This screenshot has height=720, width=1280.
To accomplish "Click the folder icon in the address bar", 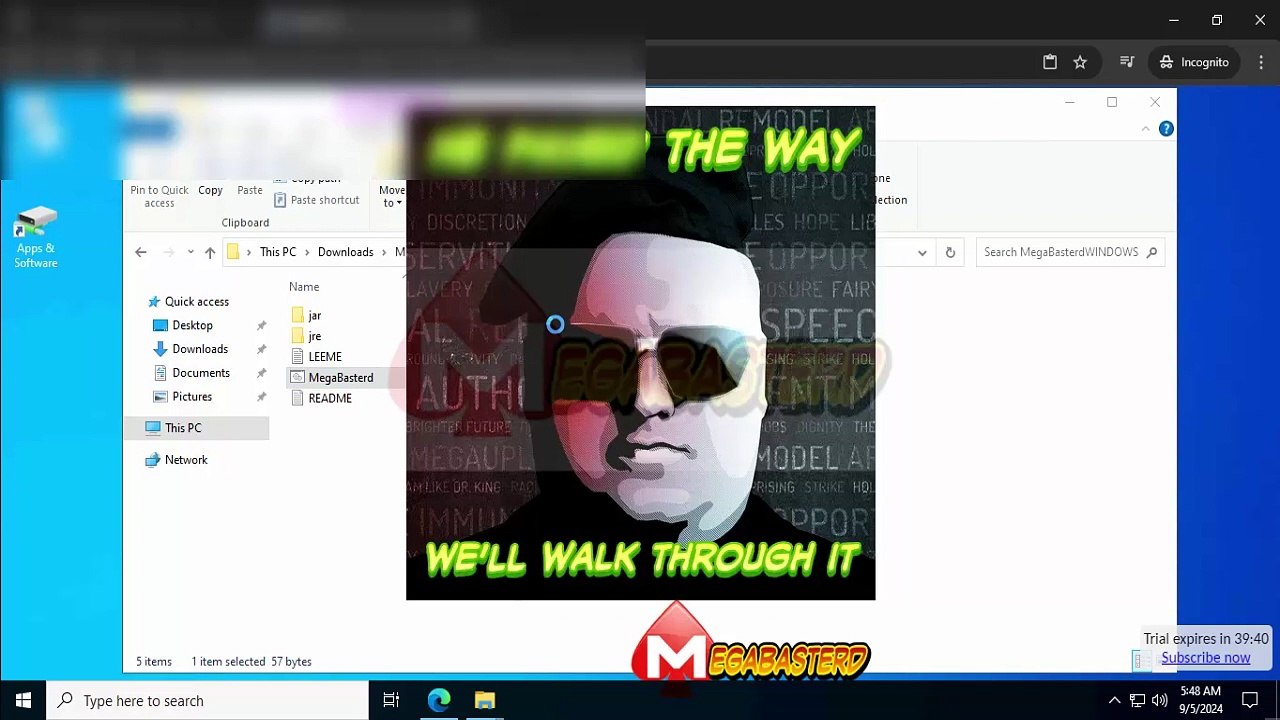I will pyautogui.click(x=233, y=252).
